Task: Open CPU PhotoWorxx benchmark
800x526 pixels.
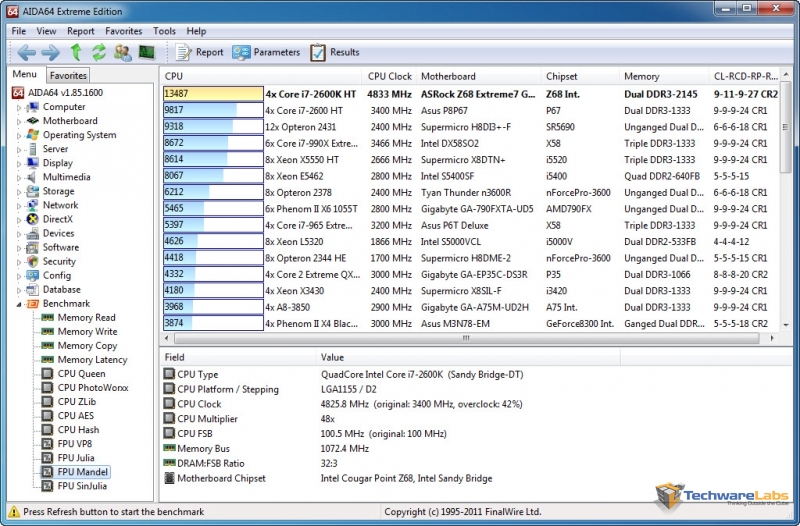Action: [x=93, y=388]
